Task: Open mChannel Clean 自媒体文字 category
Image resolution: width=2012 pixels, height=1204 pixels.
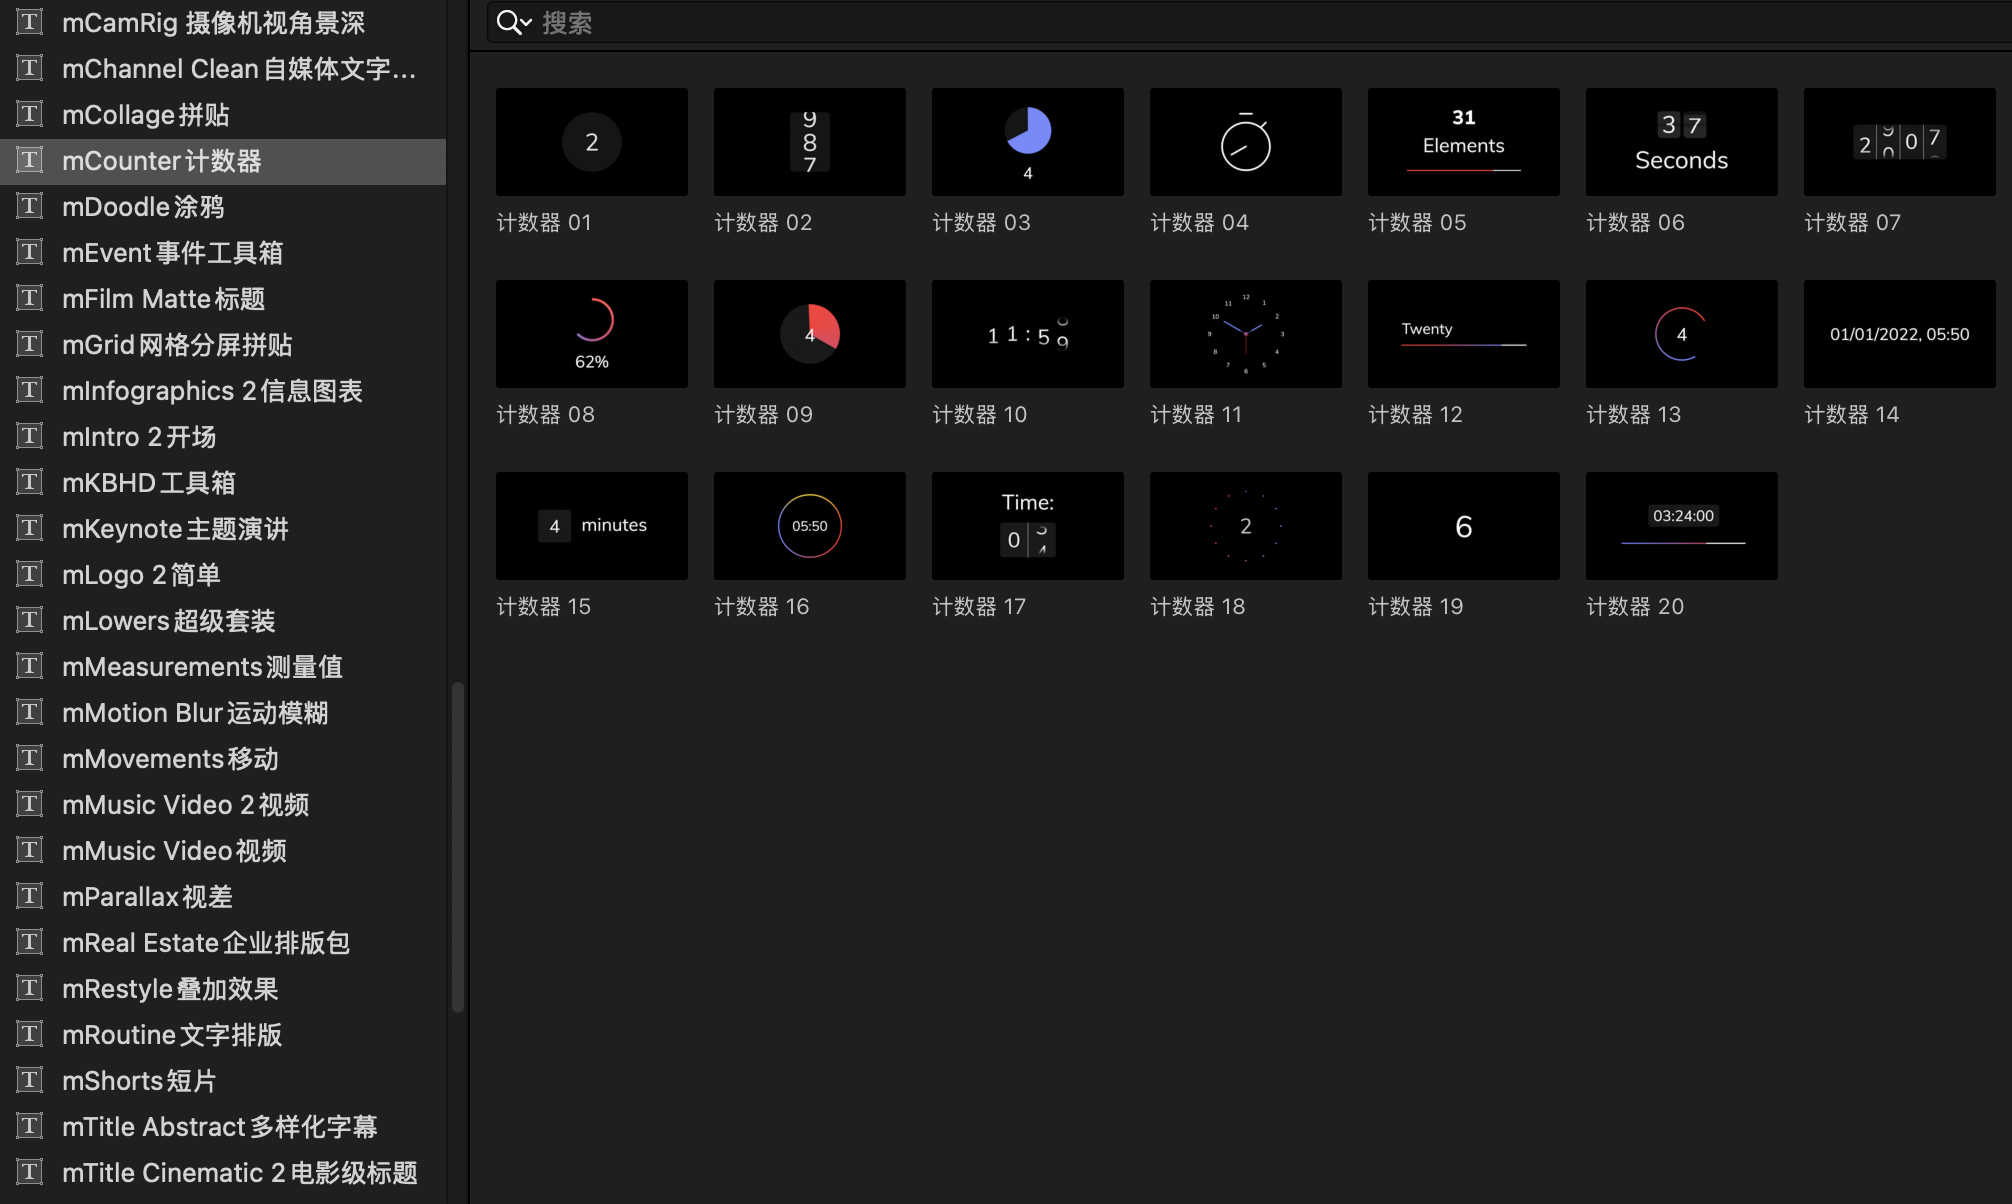Action: tap(223, 69)
